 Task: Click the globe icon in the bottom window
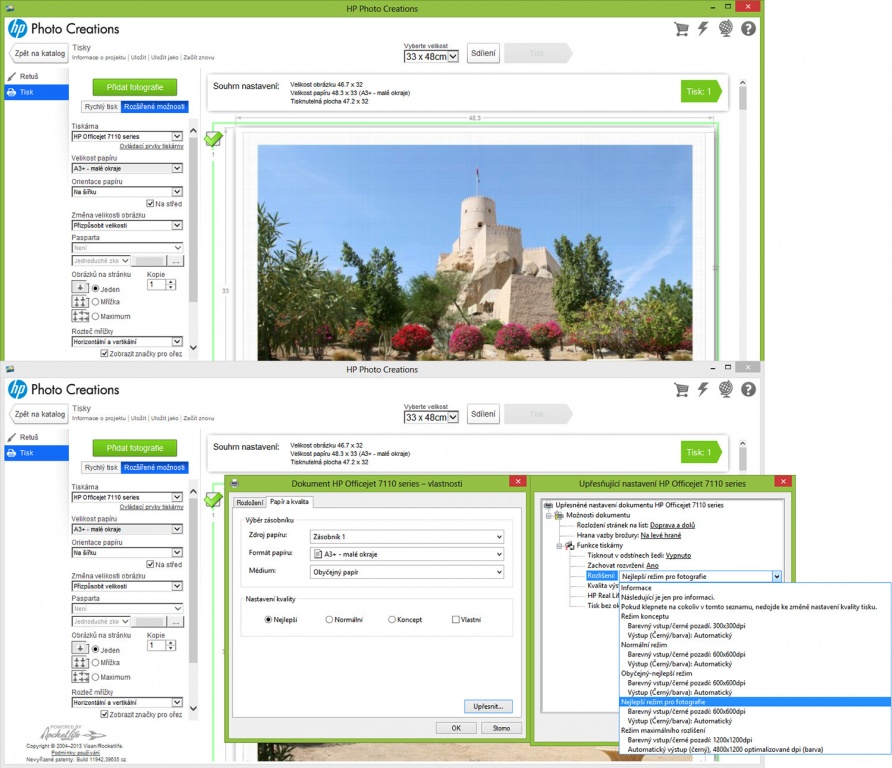[725, 390]
